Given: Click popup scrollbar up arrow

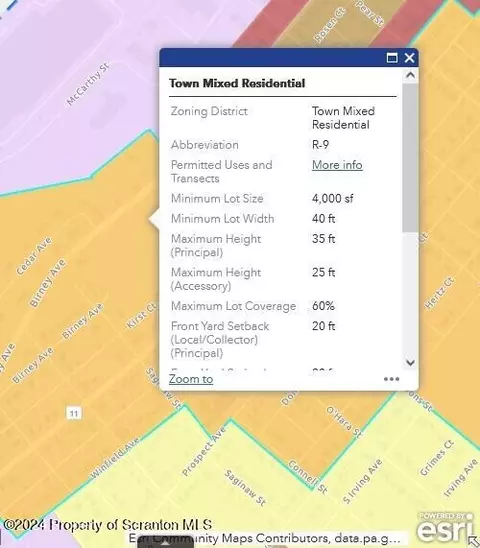Looking at the screenshot, I should pyautogui.click(x=410, y=75).
